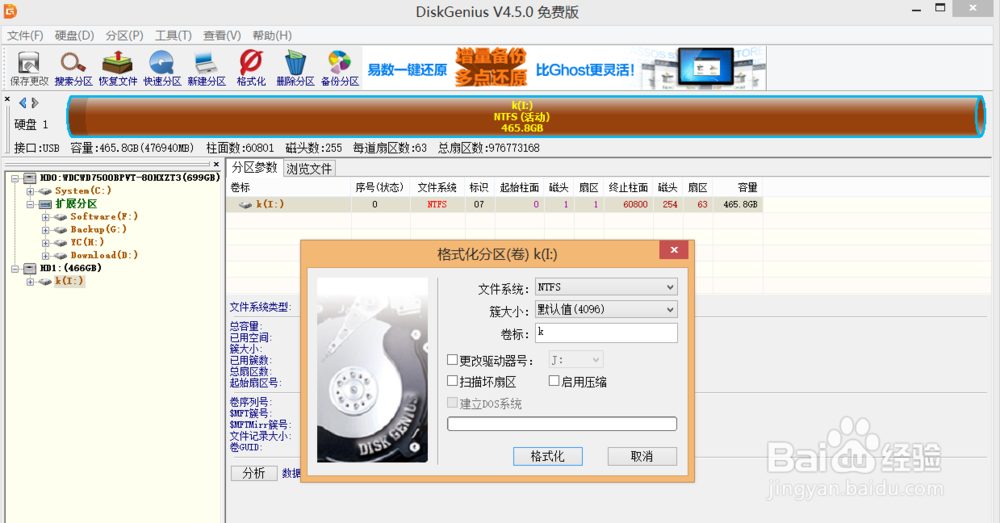
Task: Open the Cluster Size (簇大小) dropdown
Action: 606,310
